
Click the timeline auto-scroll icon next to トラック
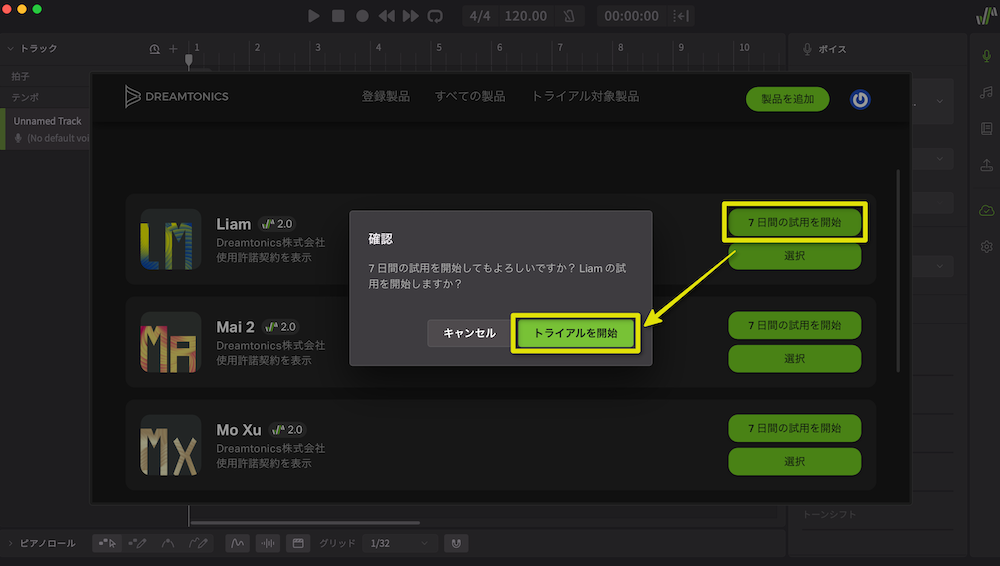pyautogui.click(x=154, y=48)
